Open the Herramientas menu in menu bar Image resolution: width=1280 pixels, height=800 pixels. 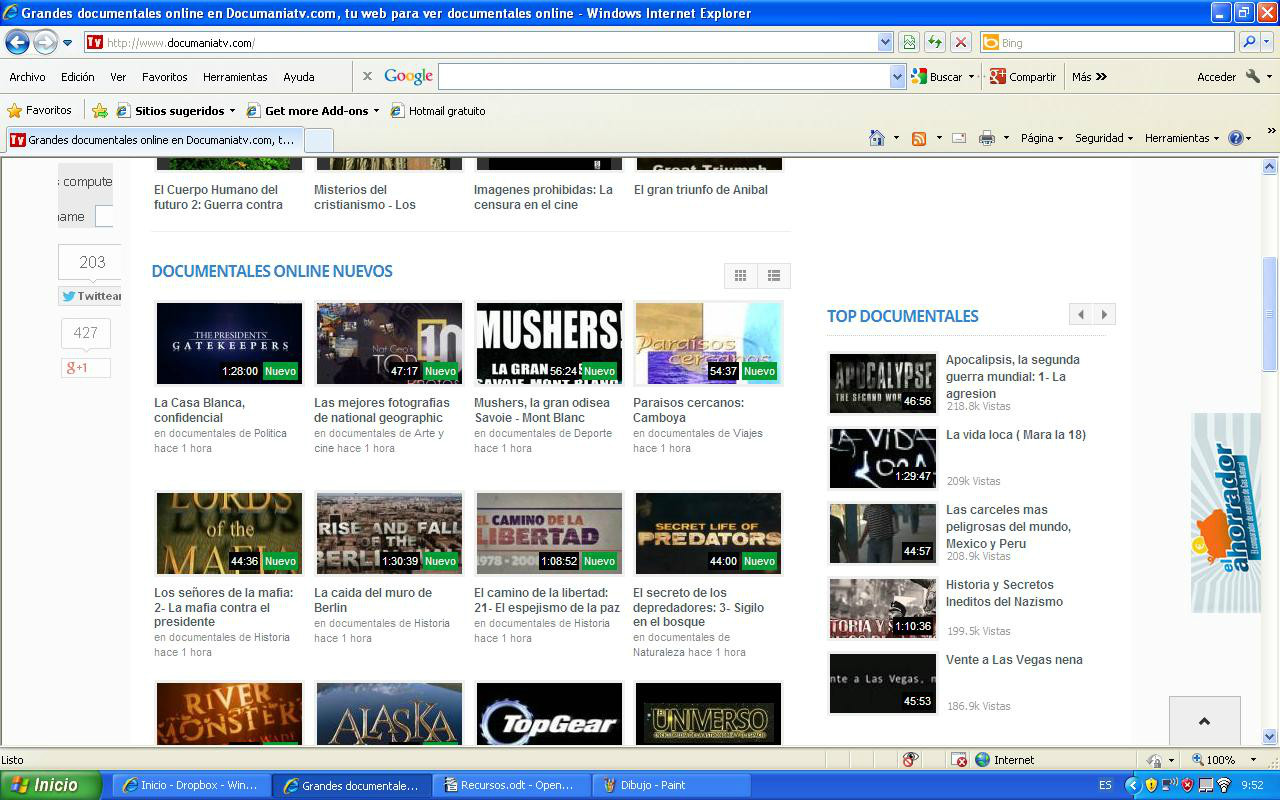coord(235,77)
